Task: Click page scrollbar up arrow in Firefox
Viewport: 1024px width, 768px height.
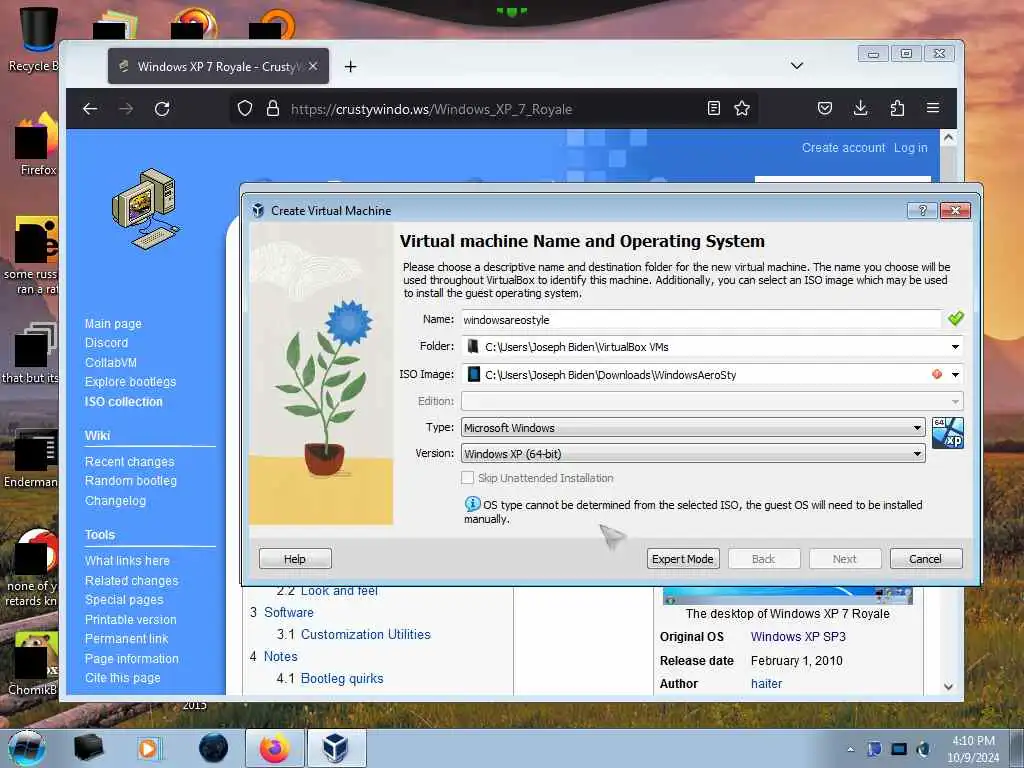Action: pyautogui.click(x=948, y=138)
